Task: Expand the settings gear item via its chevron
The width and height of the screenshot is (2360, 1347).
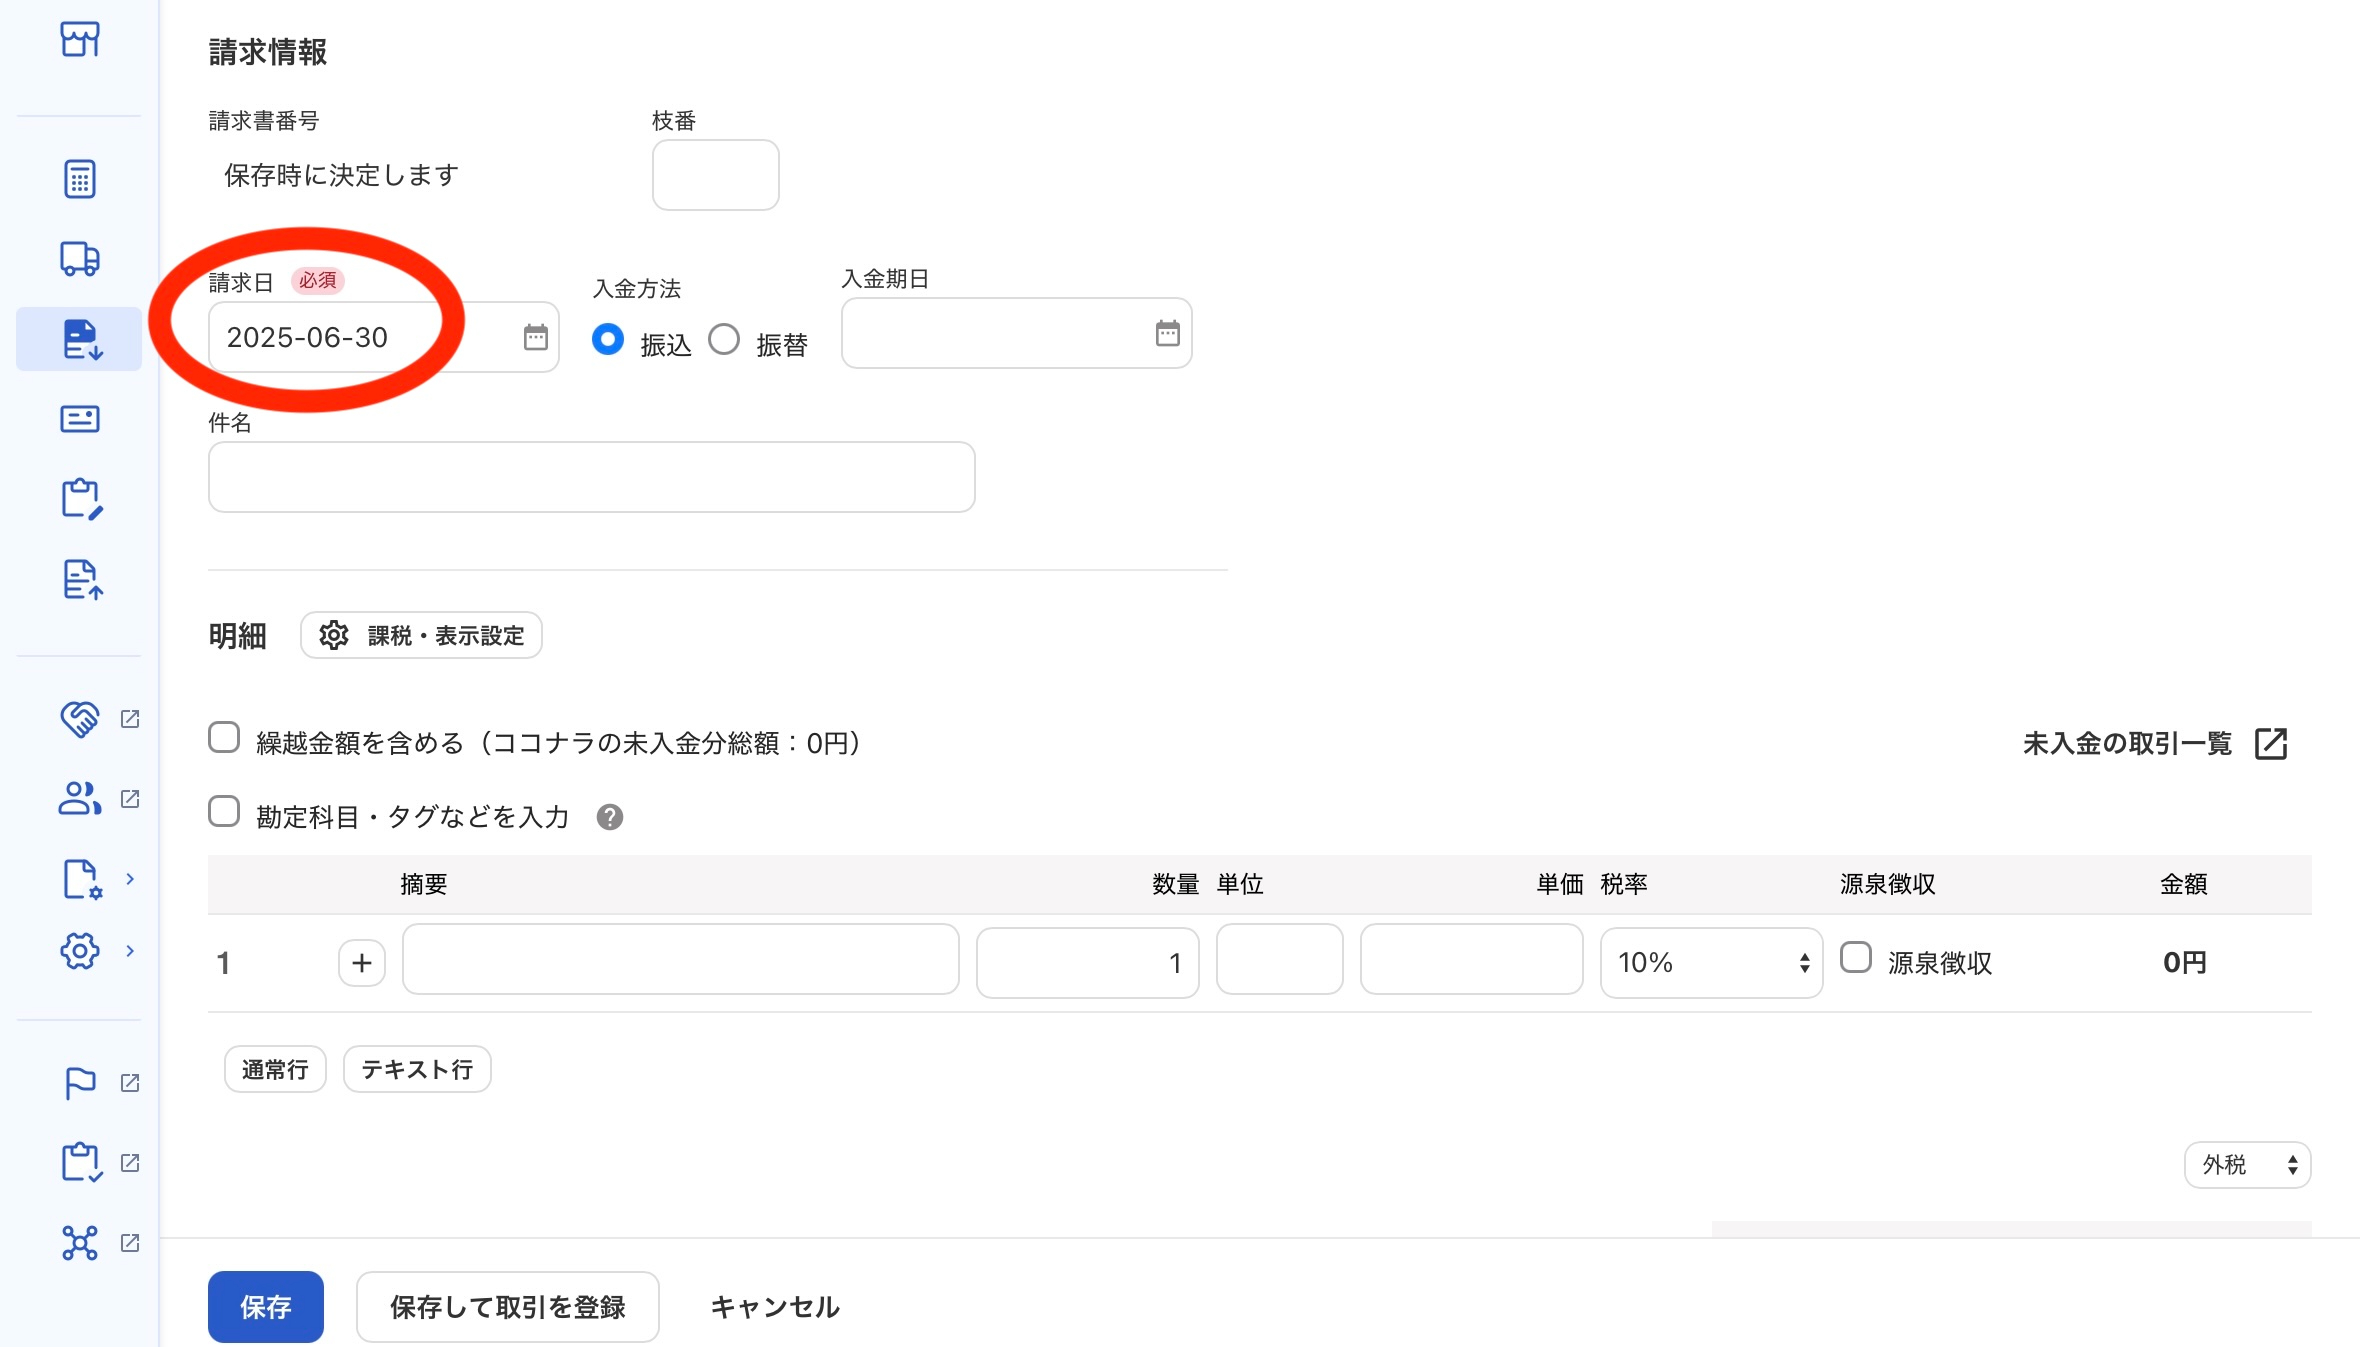Action: tap(130, 951)
